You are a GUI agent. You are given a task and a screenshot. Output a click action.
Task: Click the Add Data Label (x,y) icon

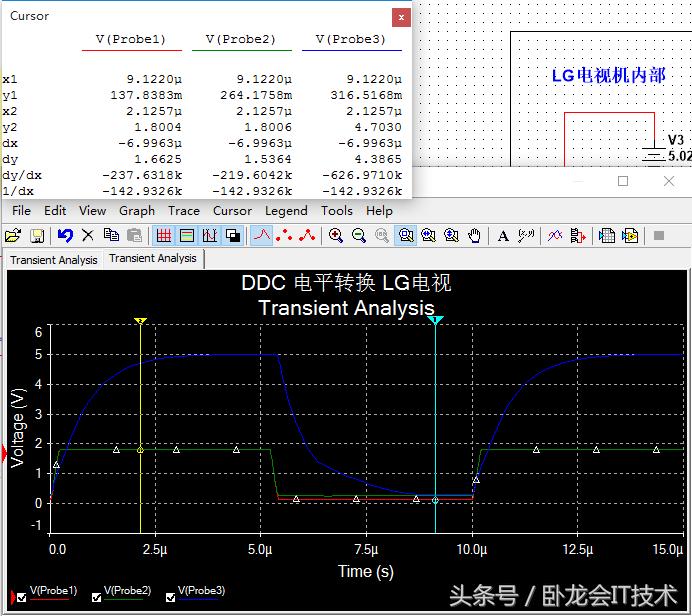click(526, 236)
